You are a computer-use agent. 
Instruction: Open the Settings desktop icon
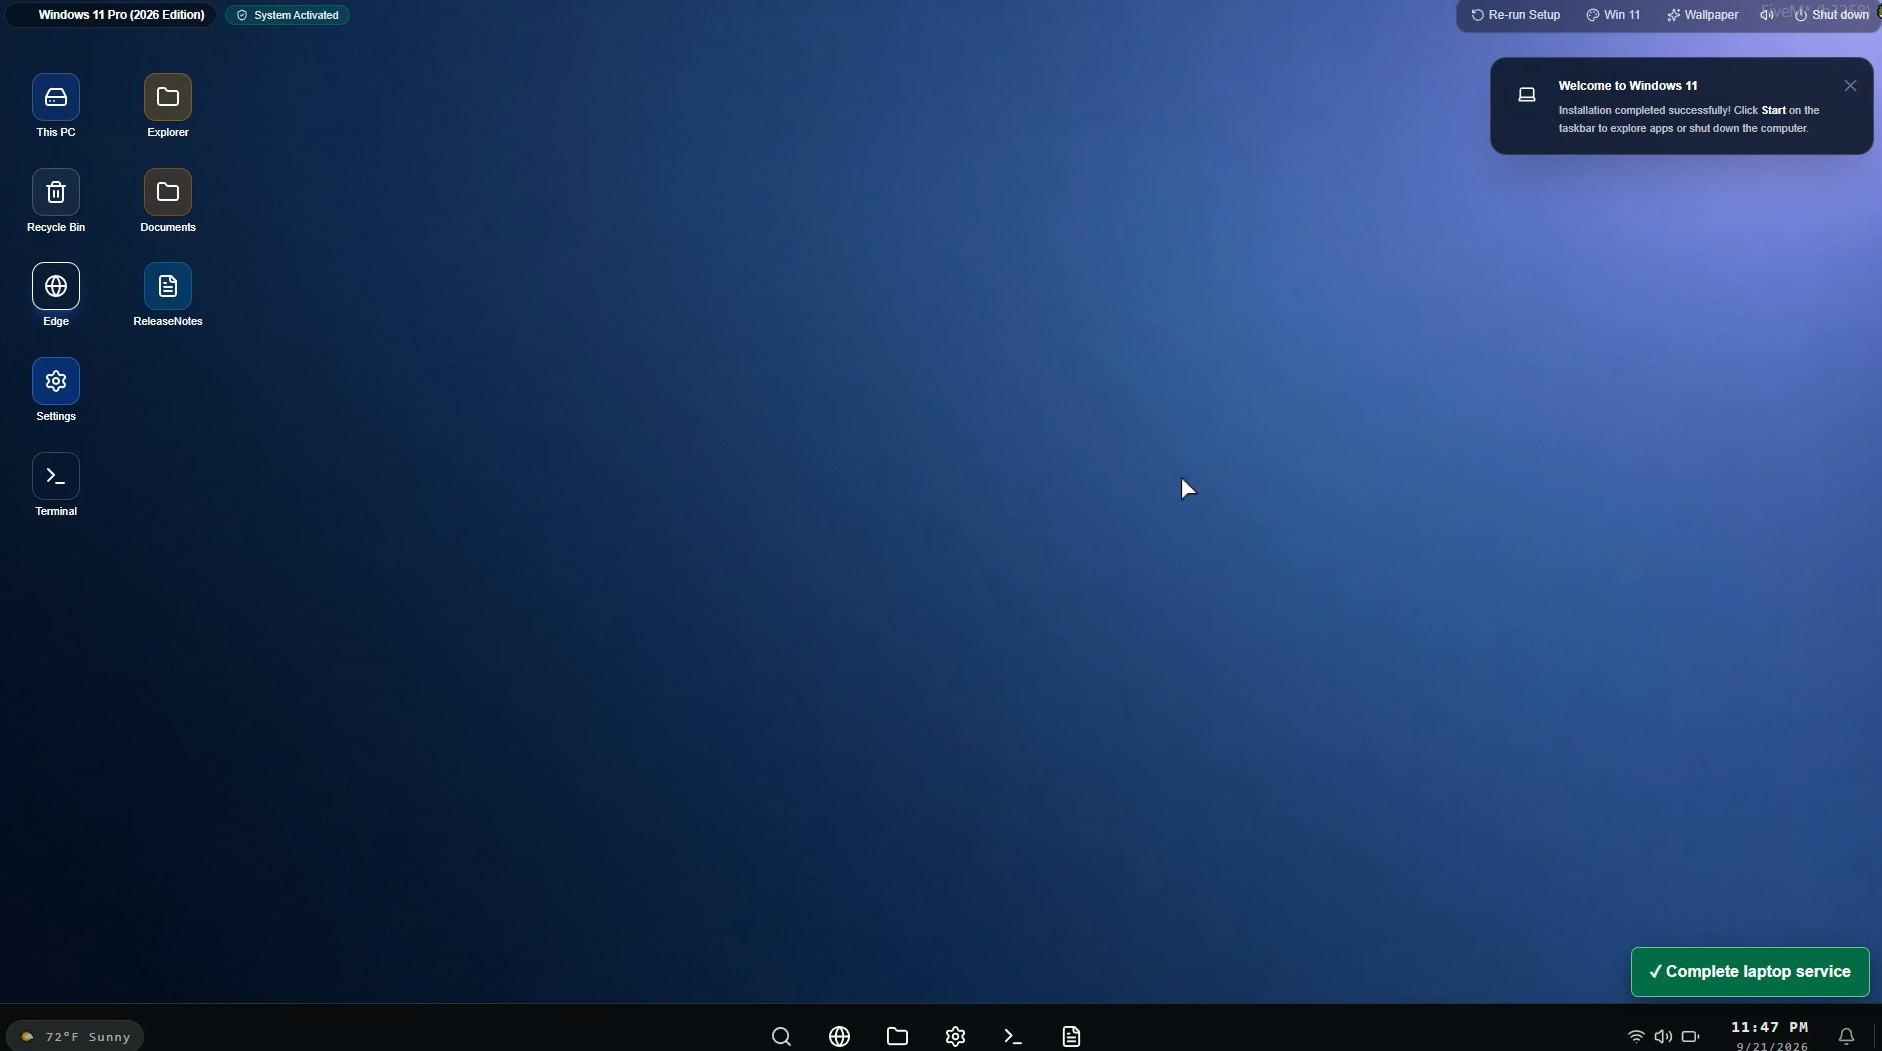click(56, 389)
